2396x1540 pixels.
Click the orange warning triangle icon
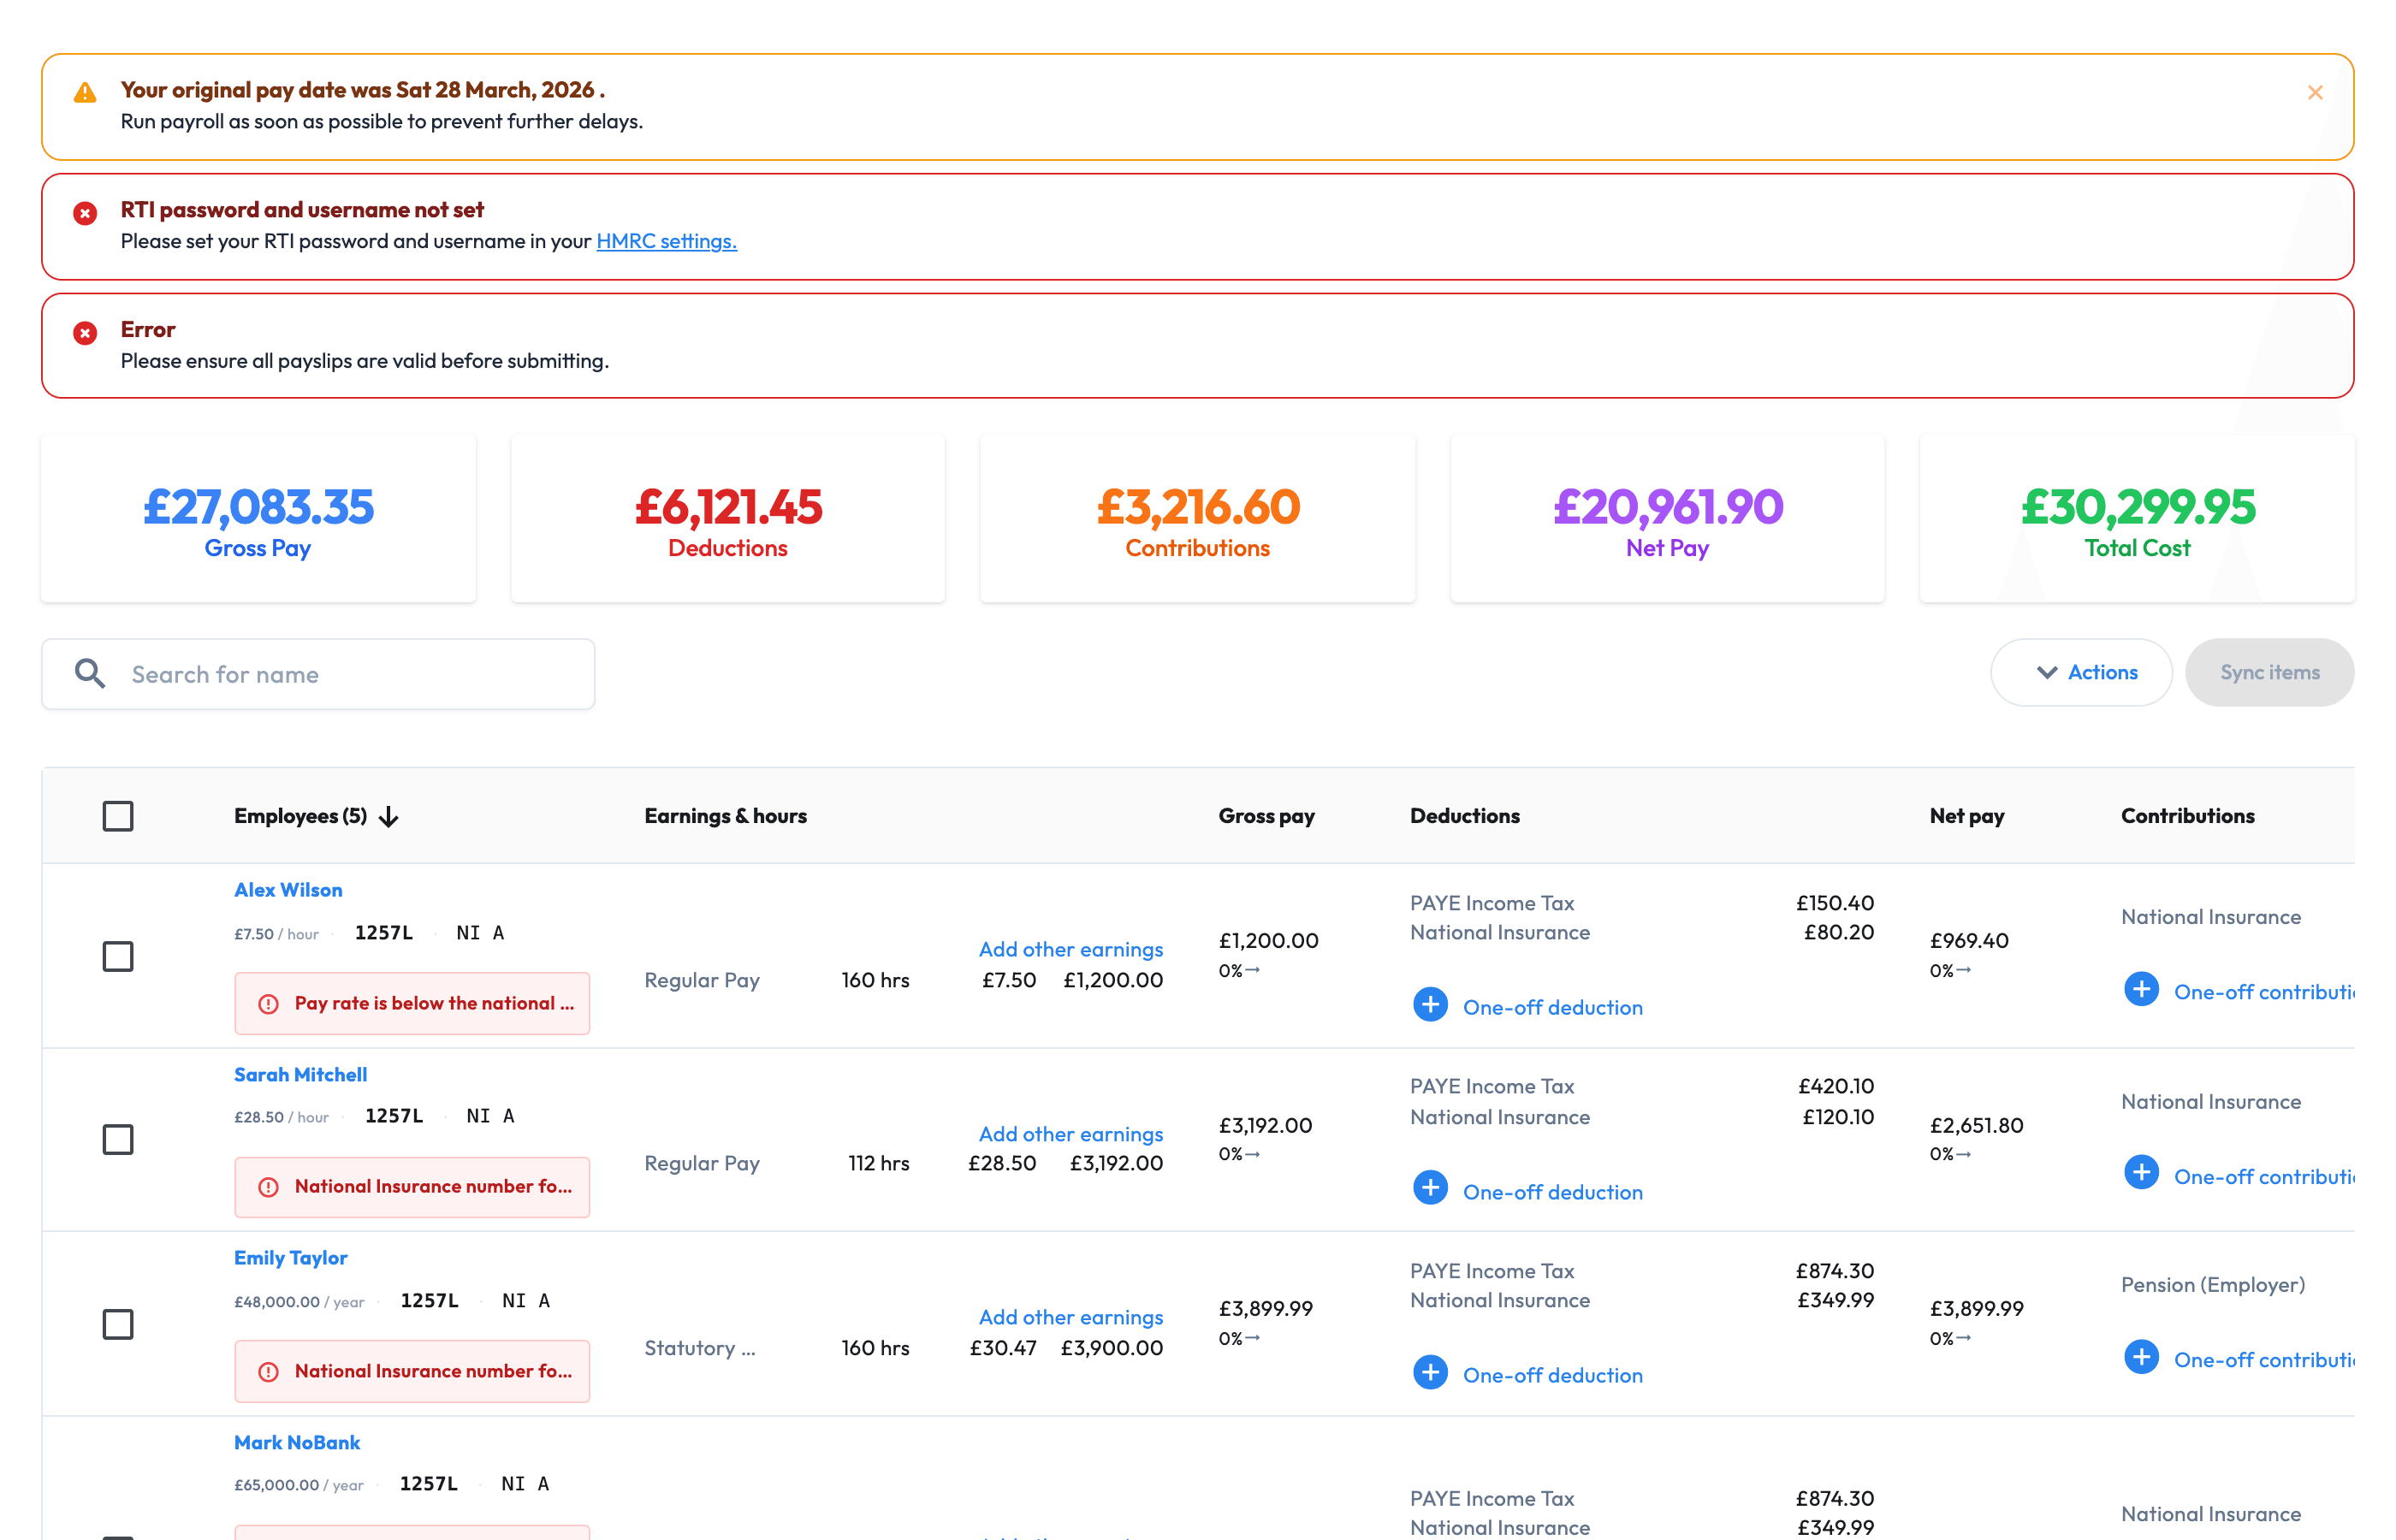click(85, 93)
